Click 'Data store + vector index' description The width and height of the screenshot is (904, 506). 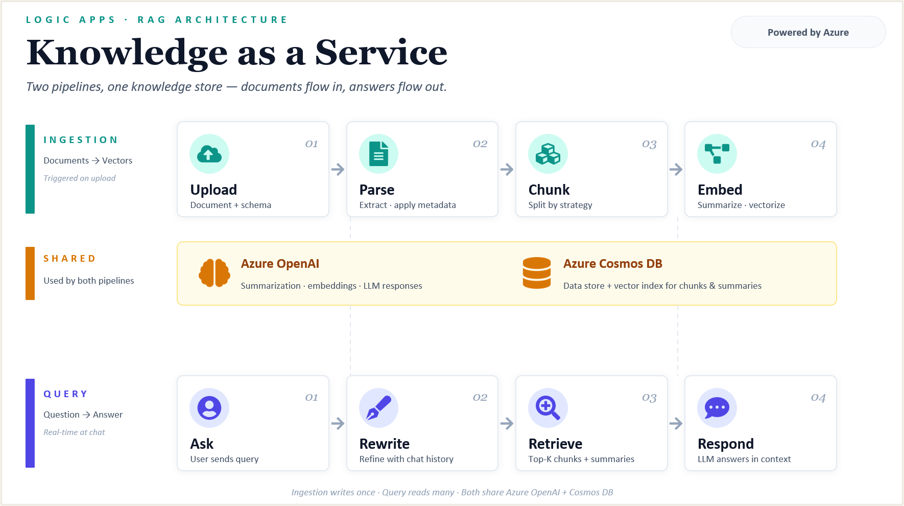[662, 285]
